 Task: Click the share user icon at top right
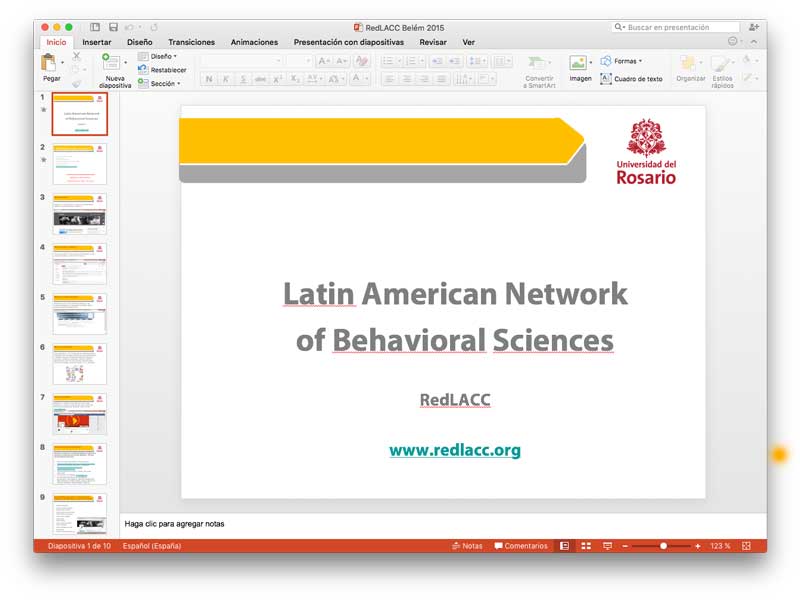tap(753, 27)
